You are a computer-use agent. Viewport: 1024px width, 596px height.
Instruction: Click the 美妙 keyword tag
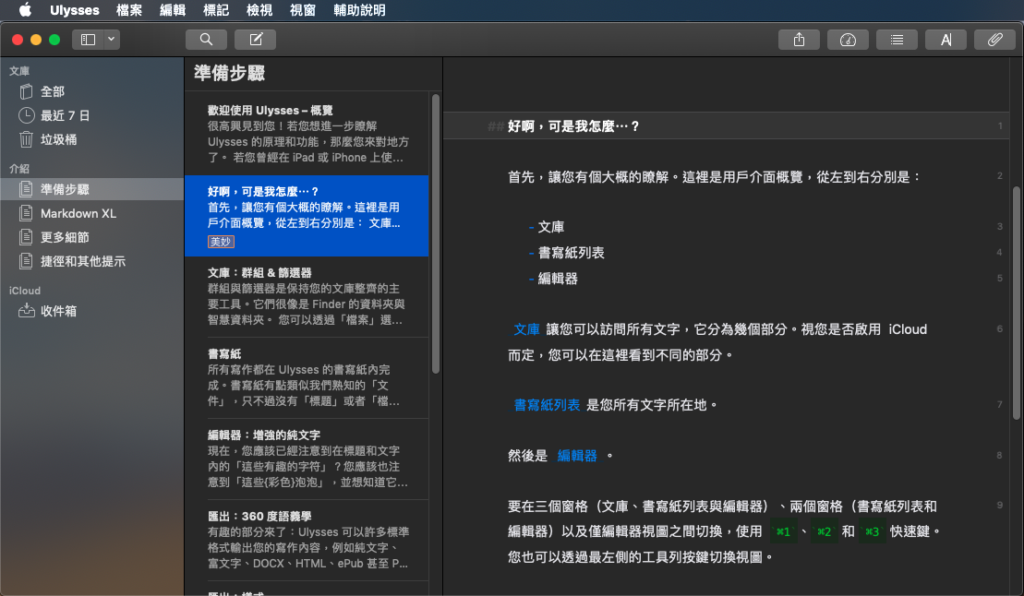tap(221, 242)
